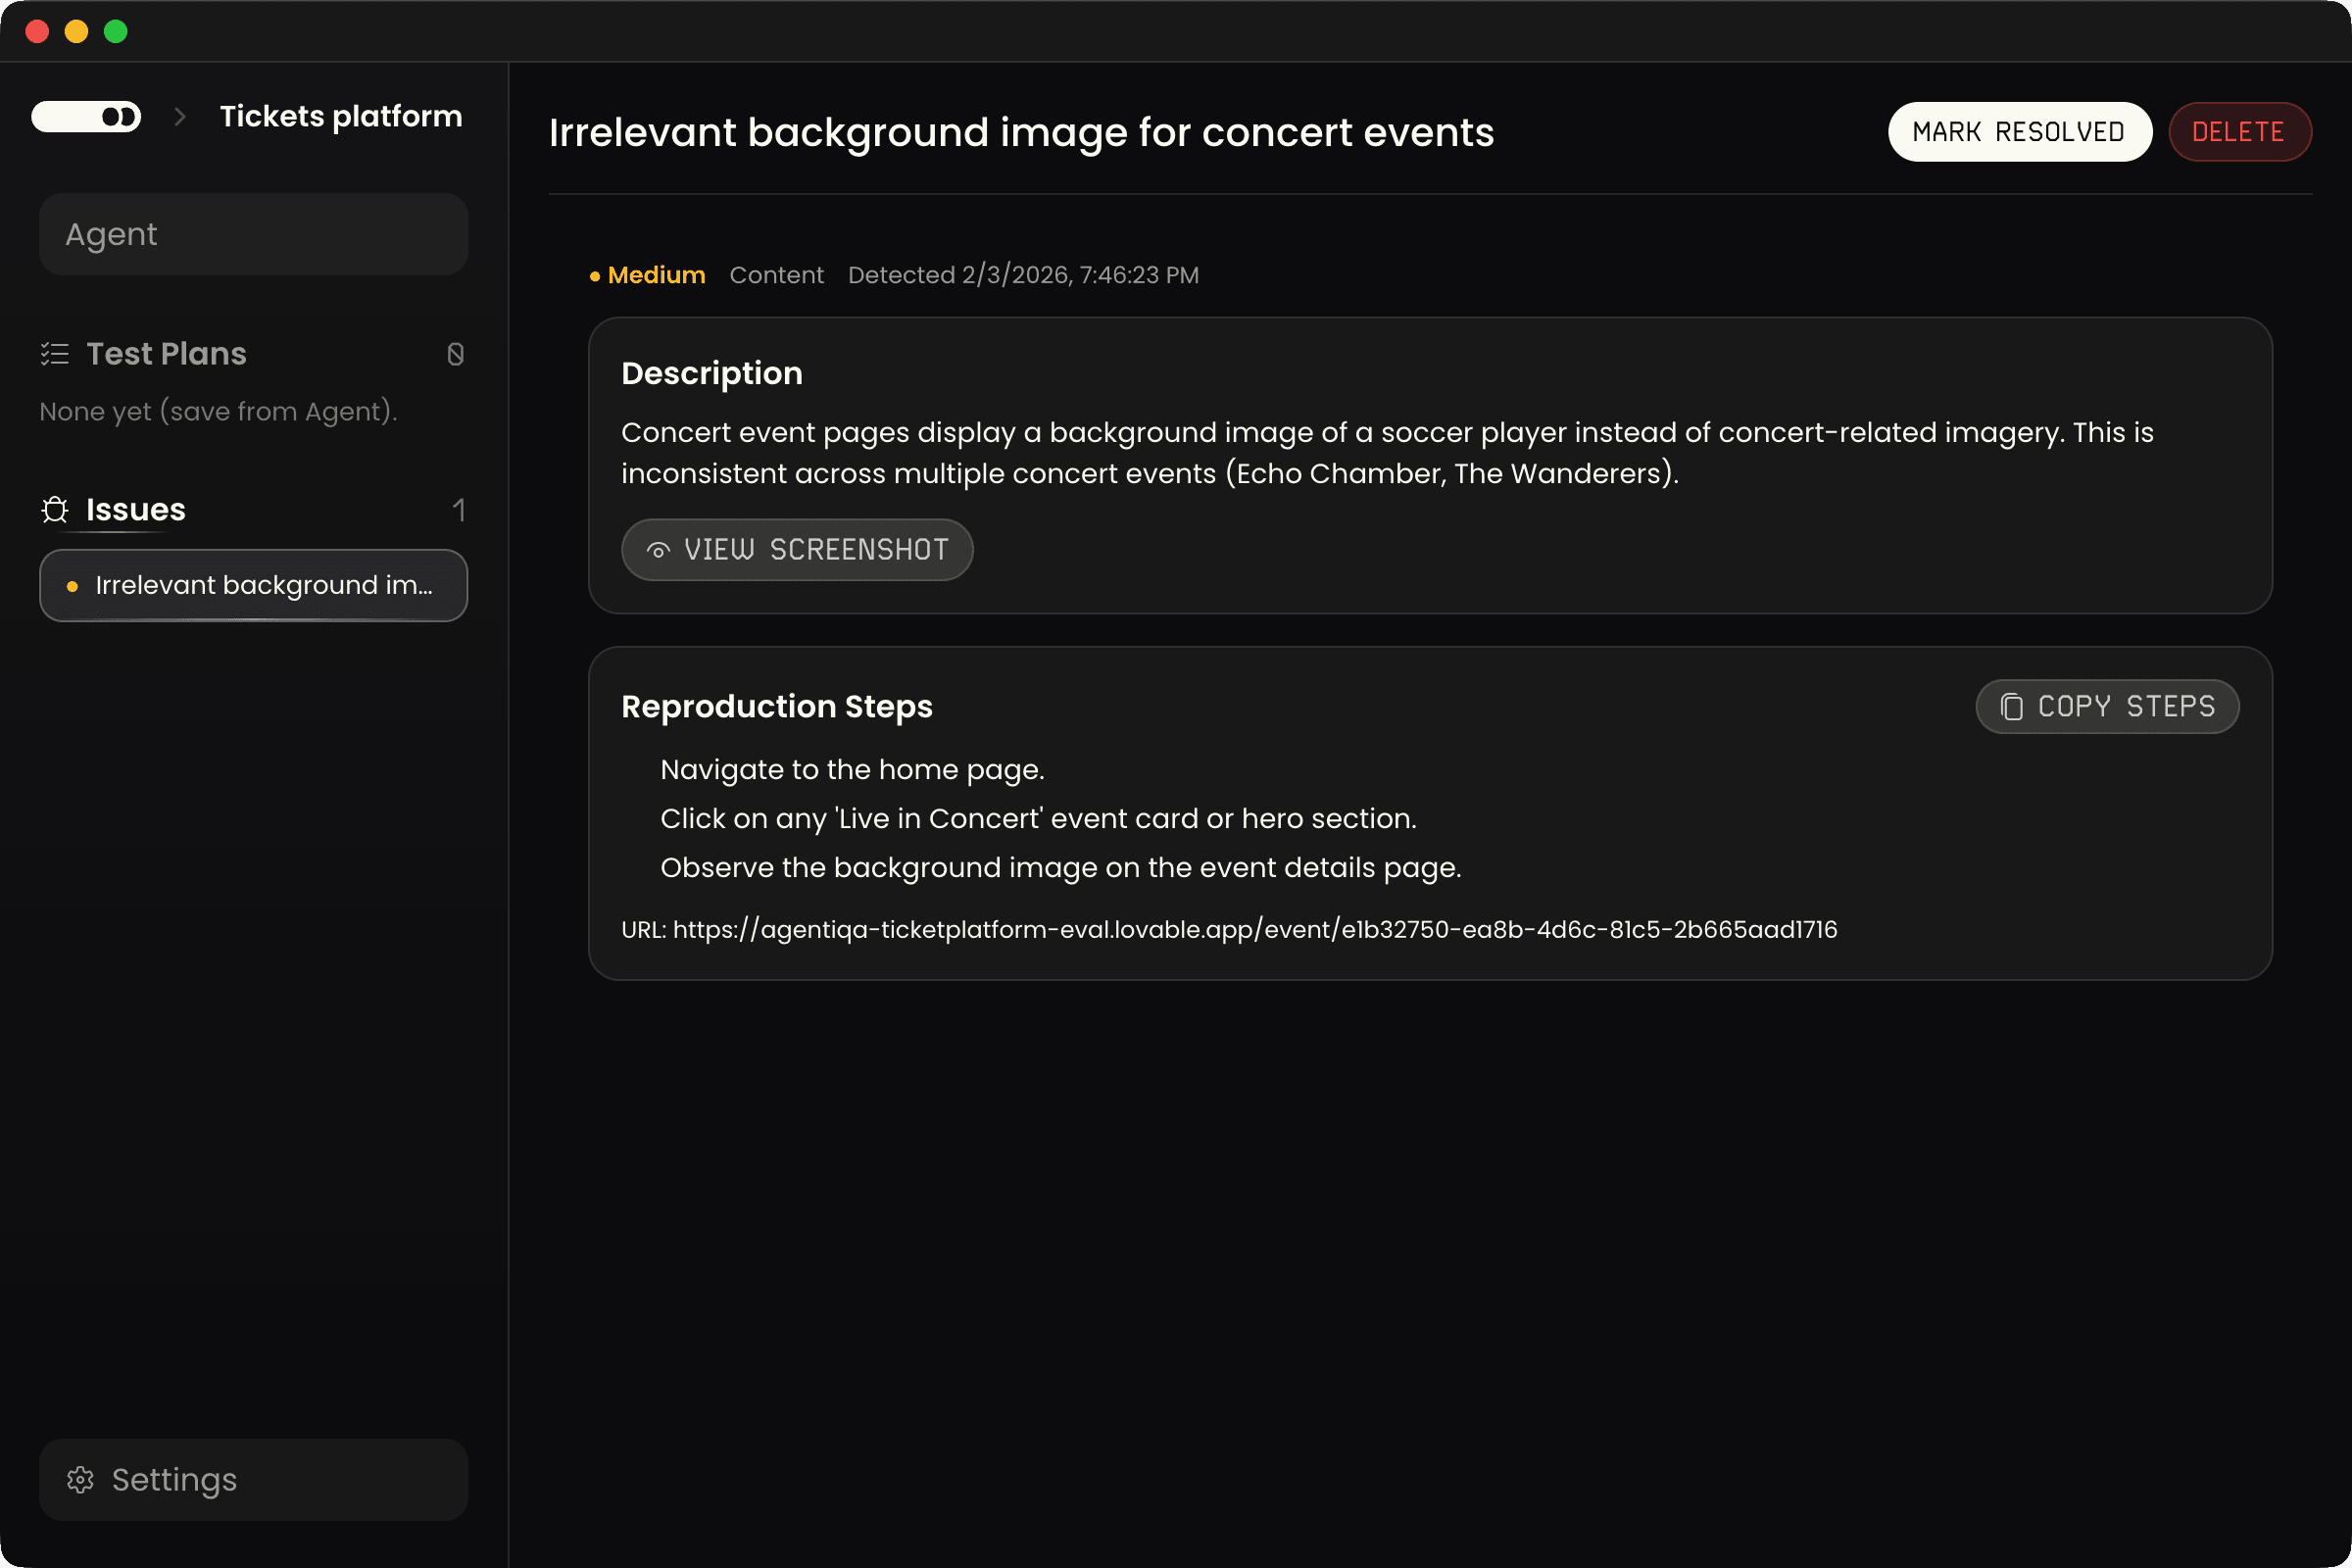Click the checklist icon beside Test Plans

[x=55, y=353]
